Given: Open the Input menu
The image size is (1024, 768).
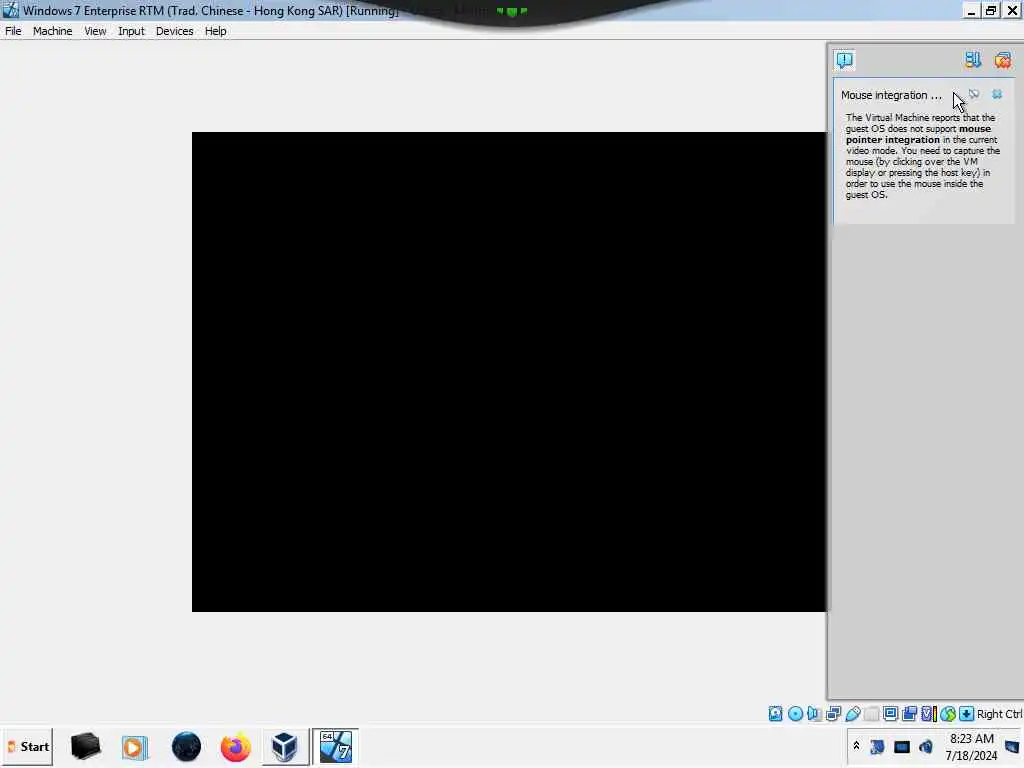Looking at the screenshot, I should pos(131,31).
